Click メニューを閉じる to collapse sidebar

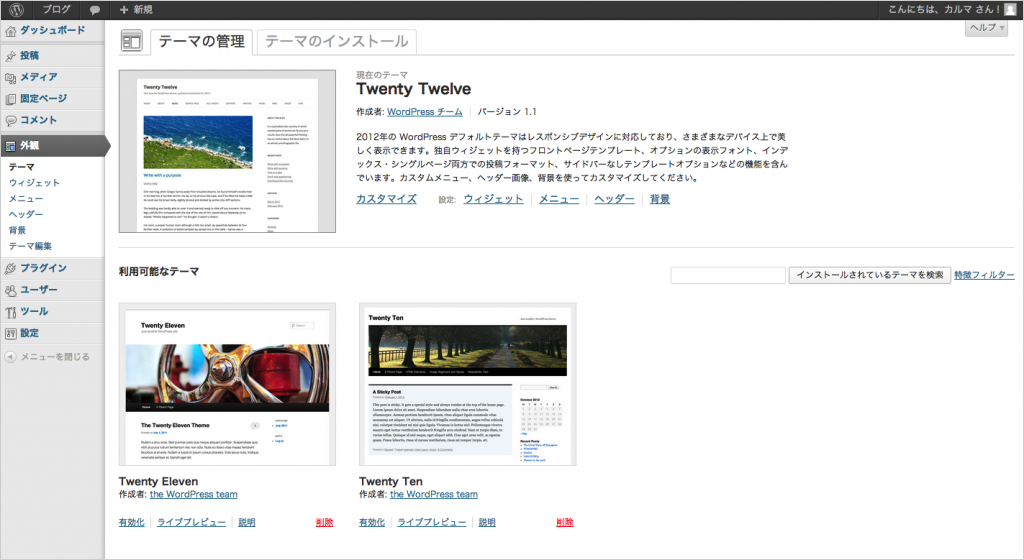(55, 357)
